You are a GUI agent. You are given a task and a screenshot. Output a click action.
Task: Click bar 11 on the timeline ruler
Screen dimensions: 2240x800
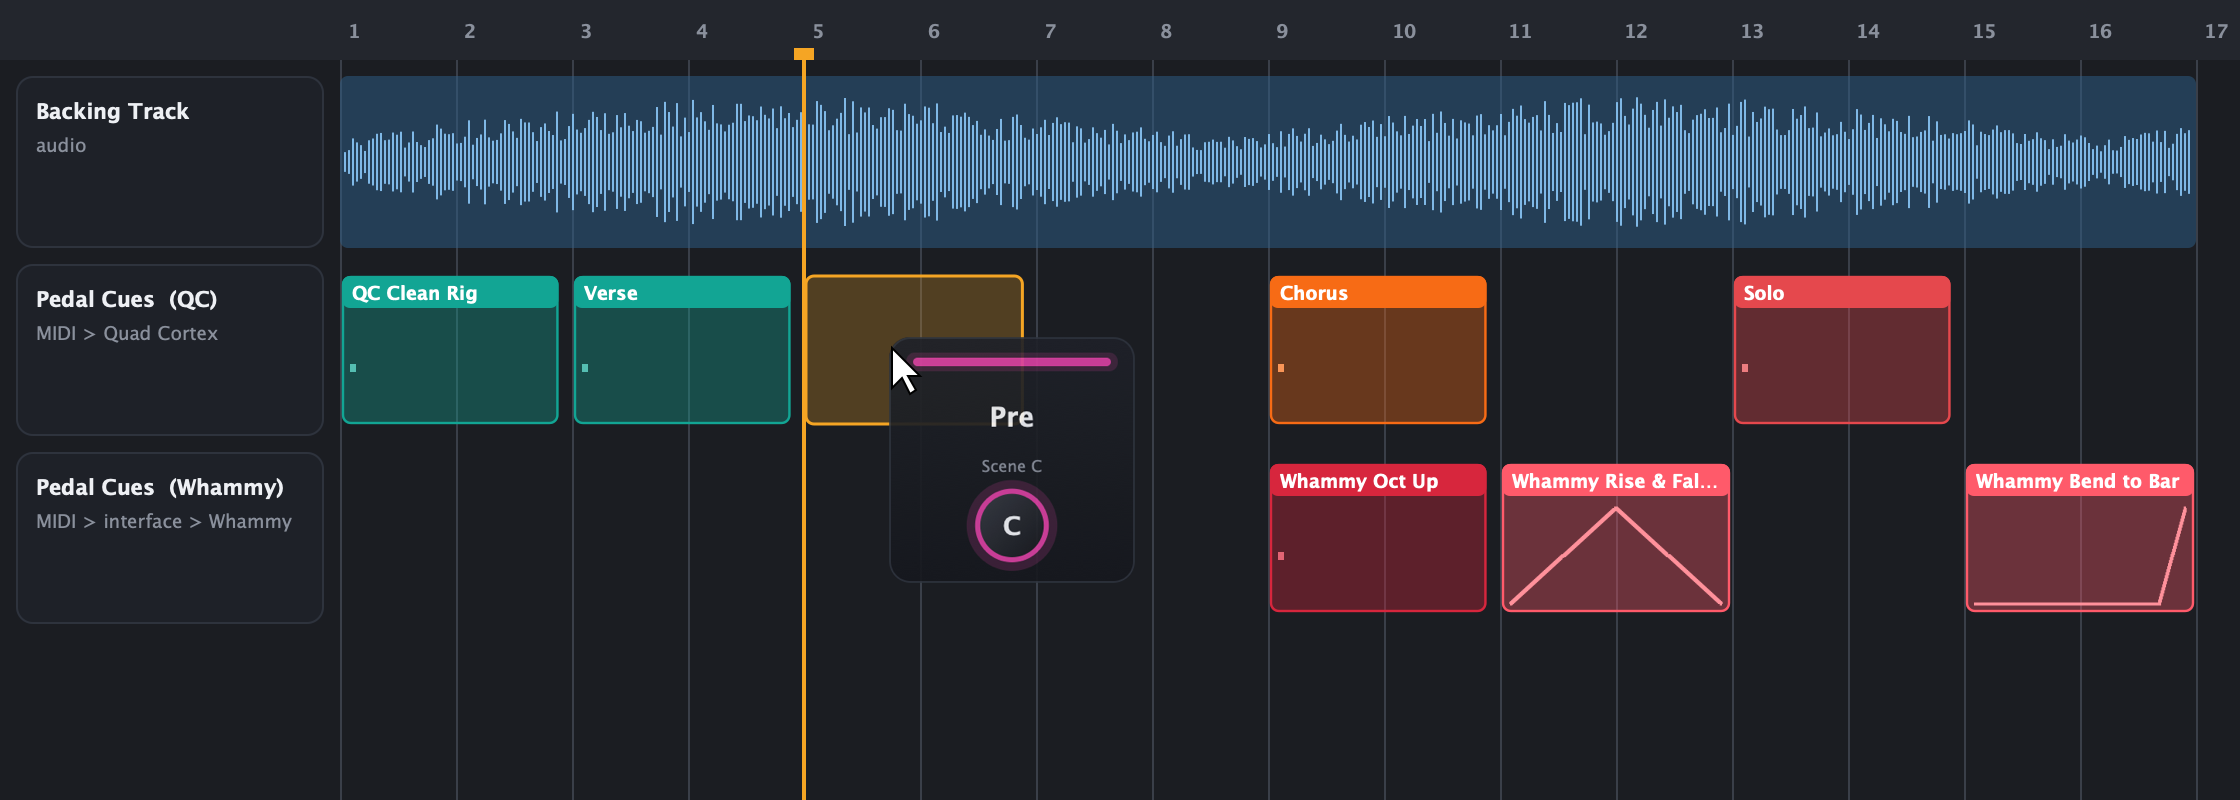pos(1520,31)
